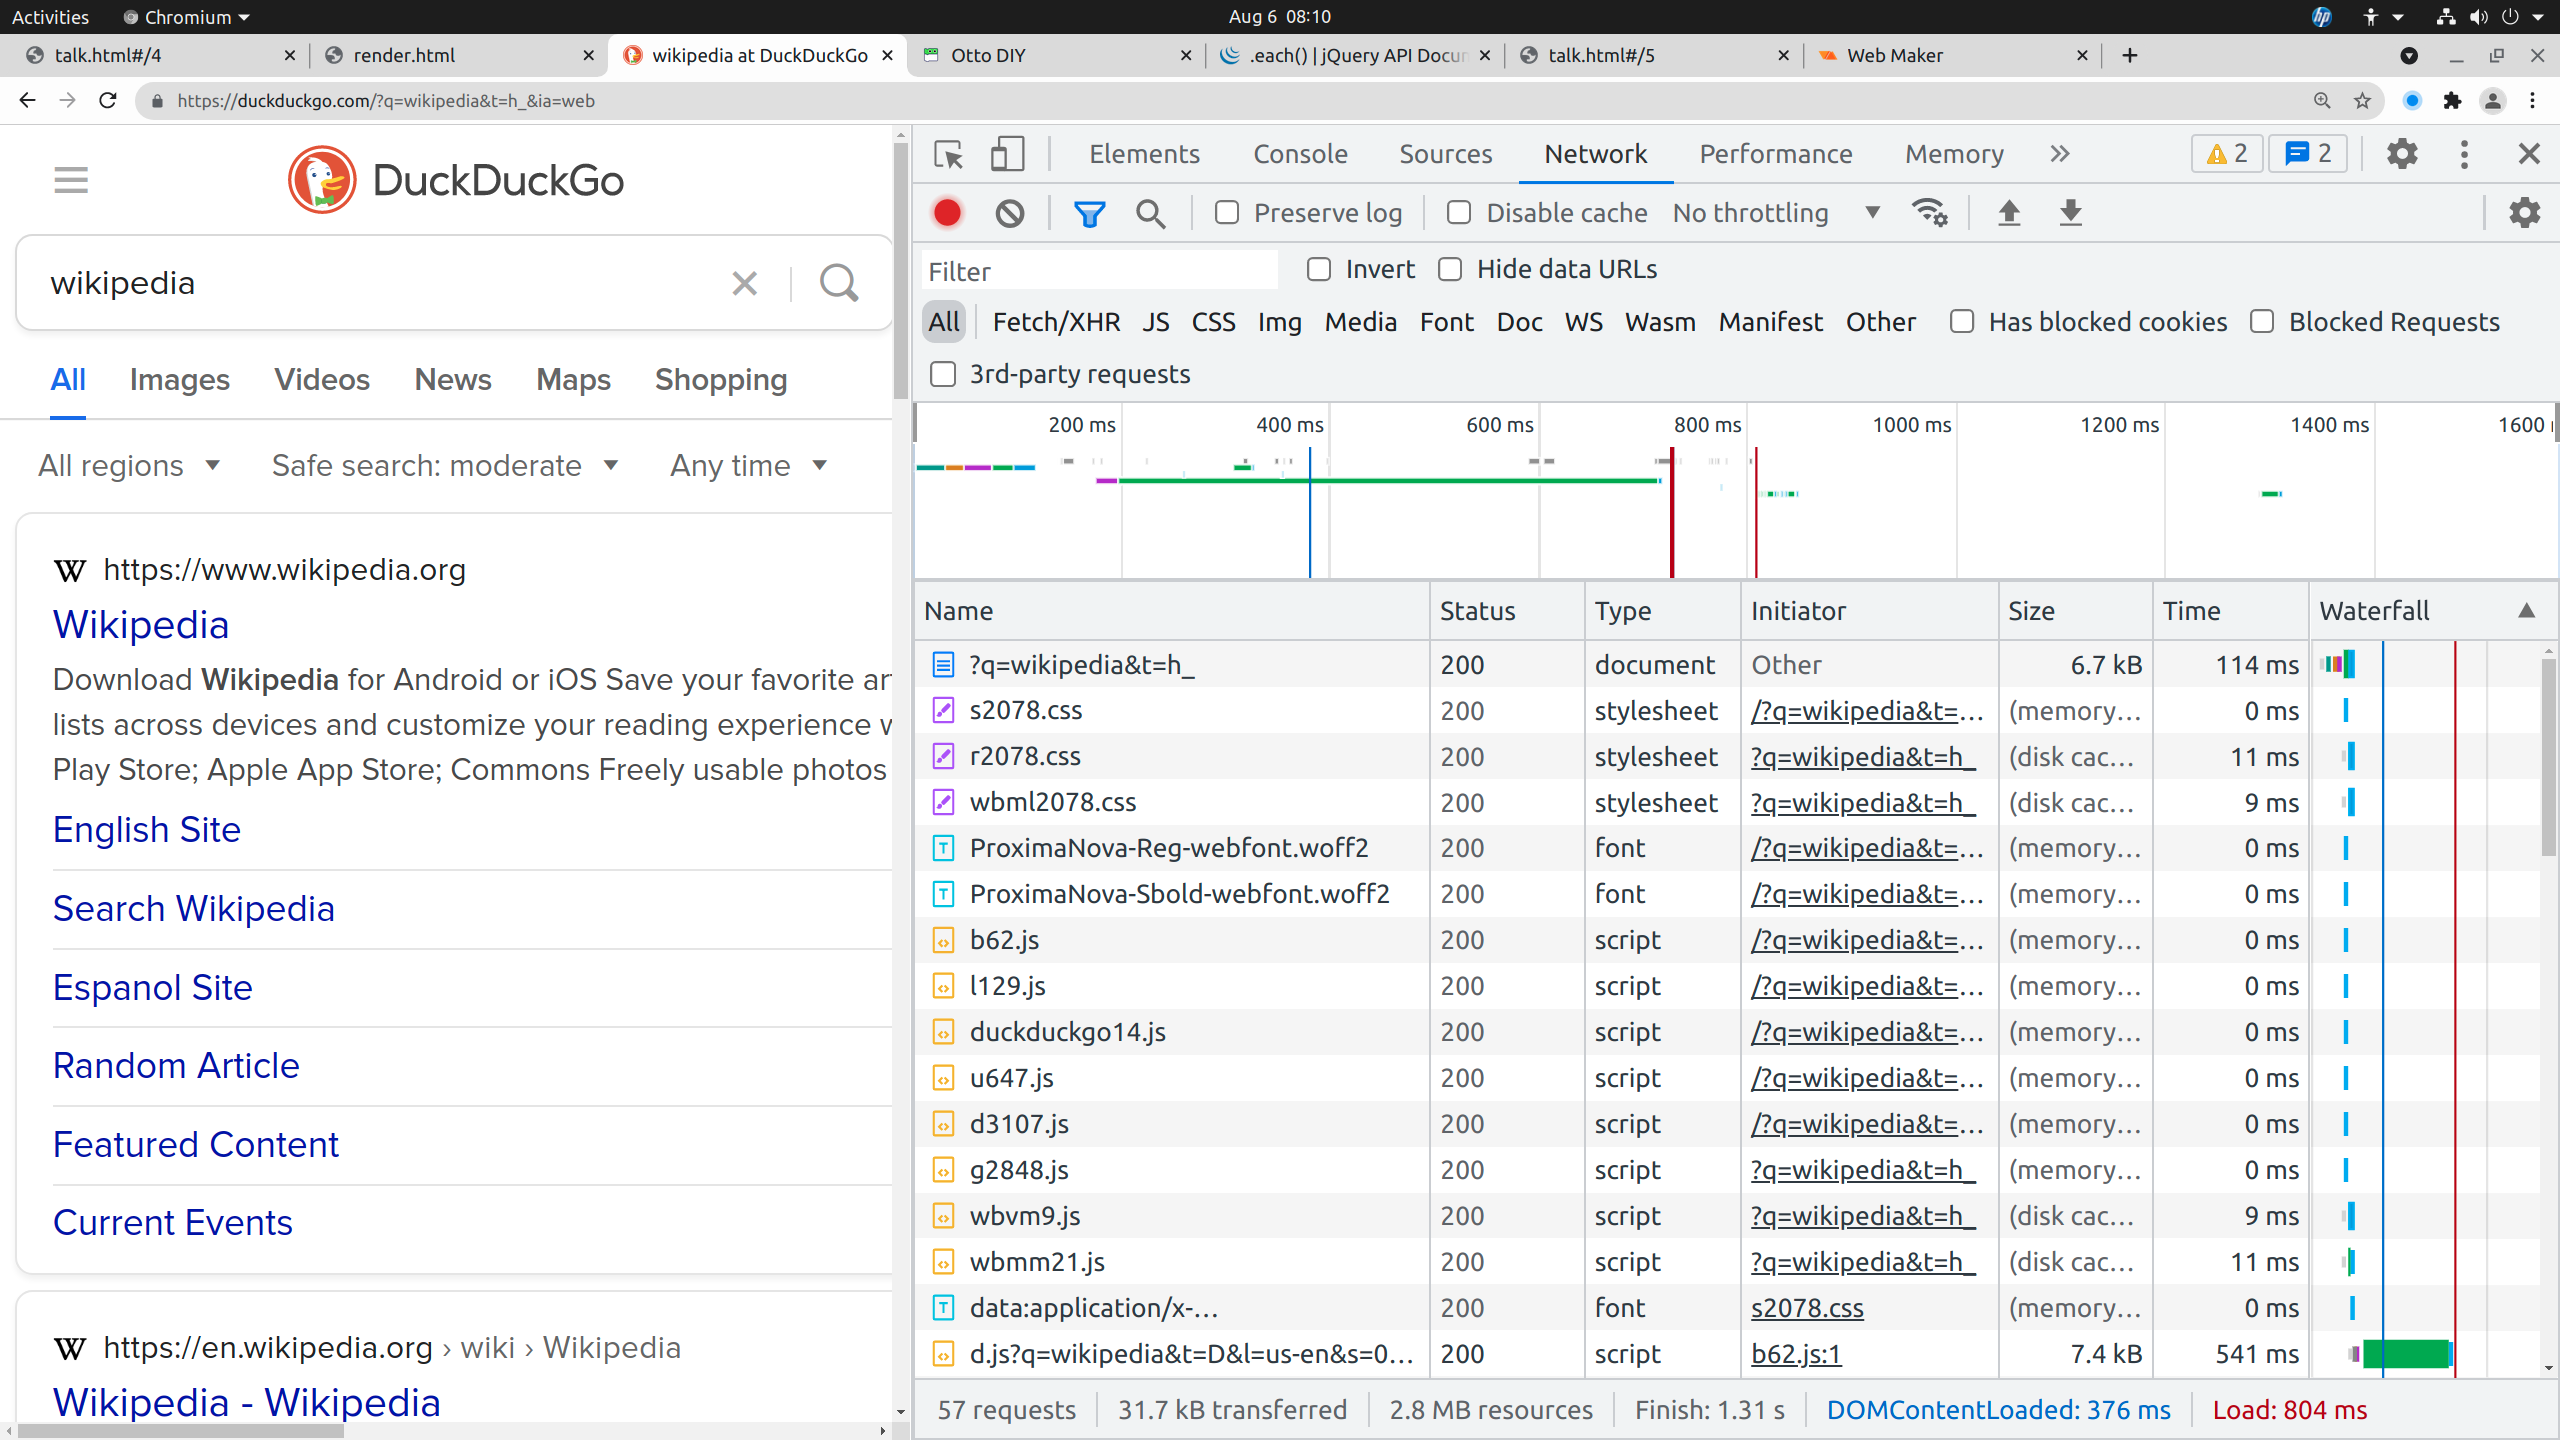Expand the All regions dropdown

tap(129, 466)
